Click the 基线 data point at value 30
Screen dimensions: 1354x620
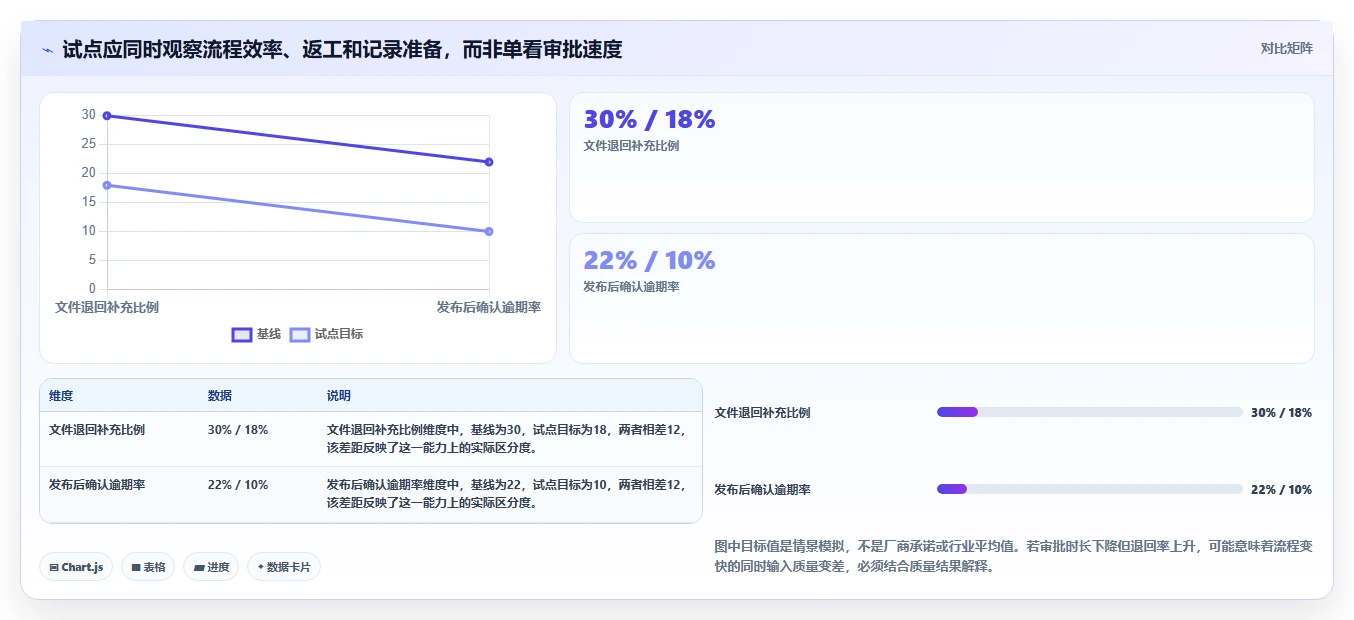(x=107, y=116)
